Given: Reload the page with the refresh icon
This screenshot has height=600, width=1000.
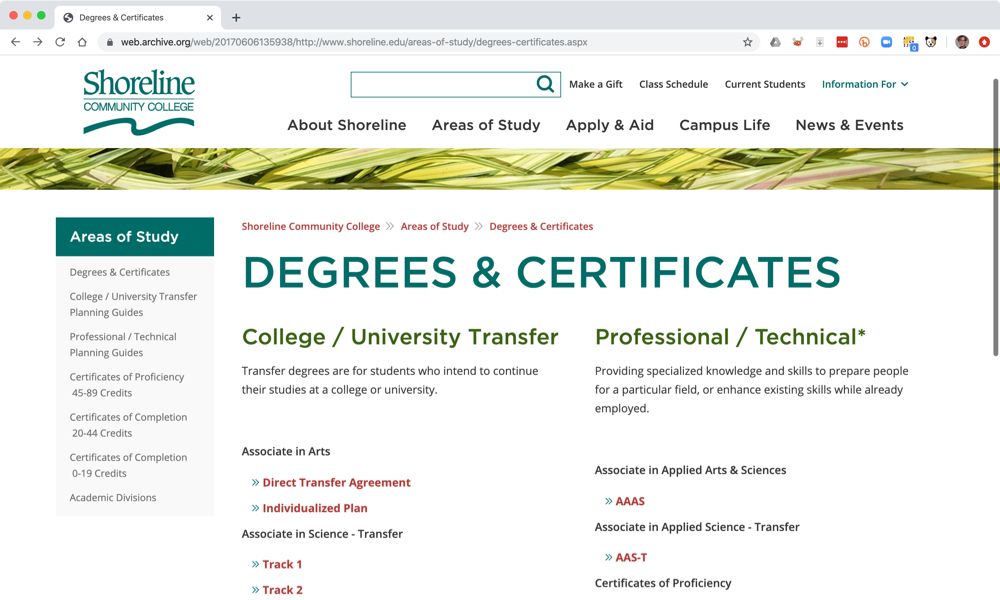Looking at the screenshot, I should pyautogui.click(x=60, y=42).
